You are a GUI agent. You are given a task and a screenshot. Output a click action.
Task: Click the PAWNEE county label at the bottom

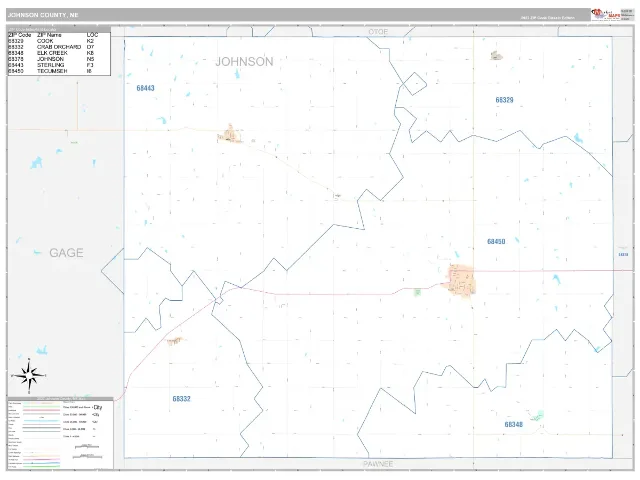[378, 464]
